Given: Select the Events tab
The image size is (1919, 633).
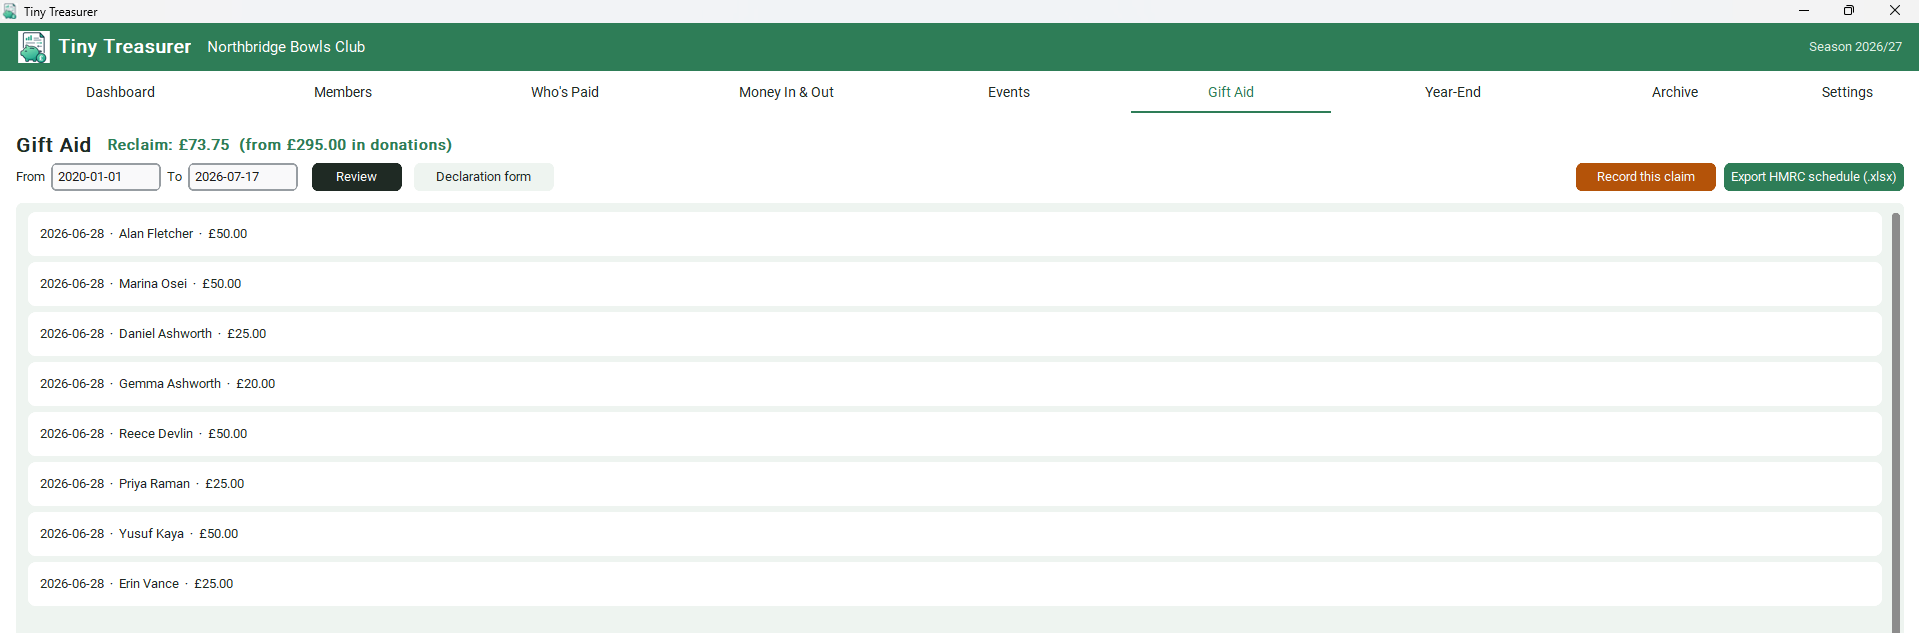Looking at the screenshot, I should 1009,92.
